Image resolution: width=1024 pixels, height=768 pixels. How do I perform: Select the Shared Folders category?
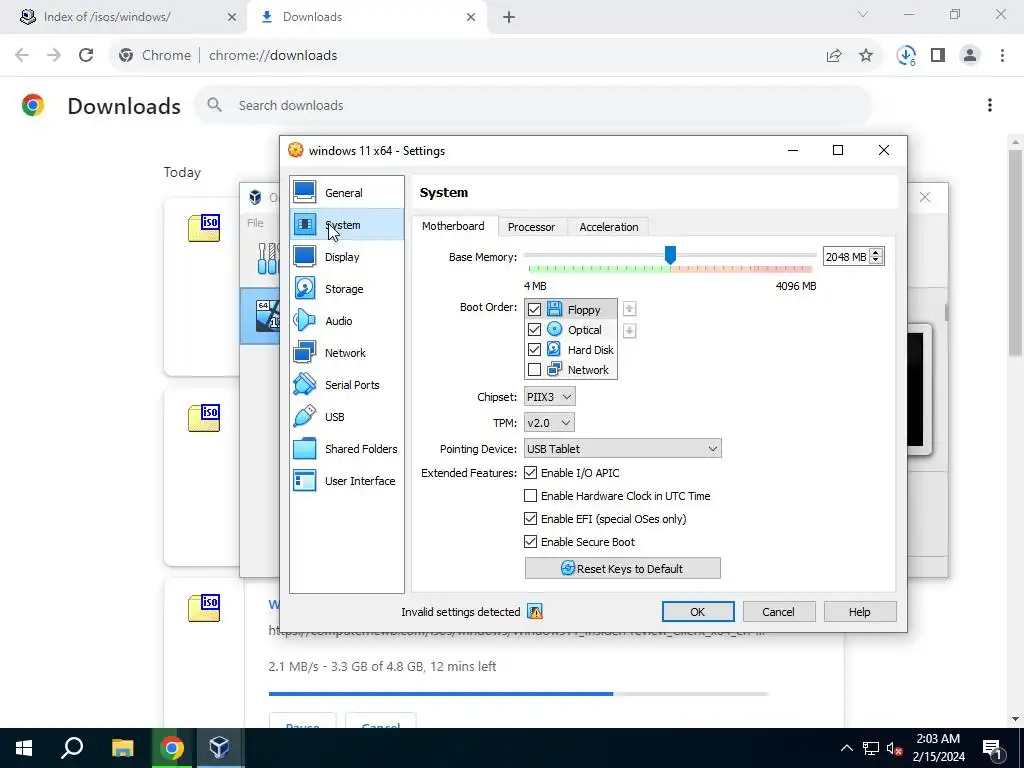tap(347, 449)
